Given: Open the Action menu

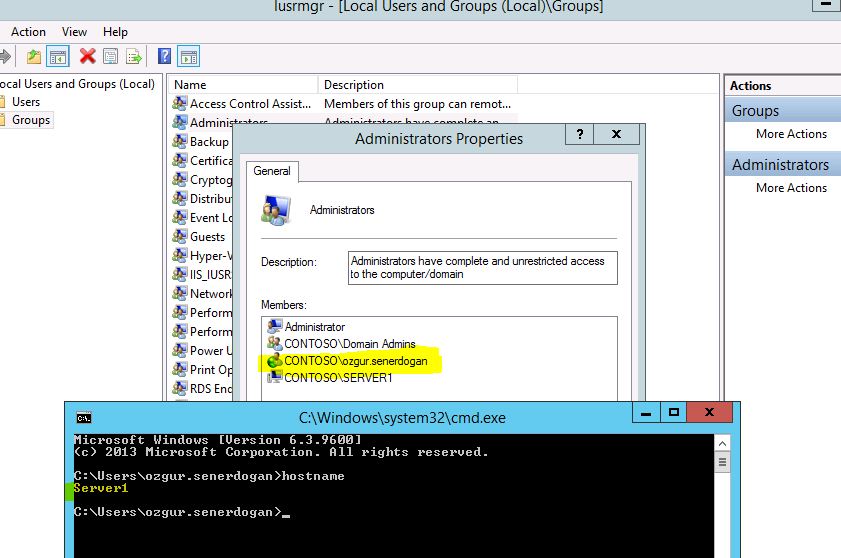Looking at the screenshot, I should (x=28, y=32).
